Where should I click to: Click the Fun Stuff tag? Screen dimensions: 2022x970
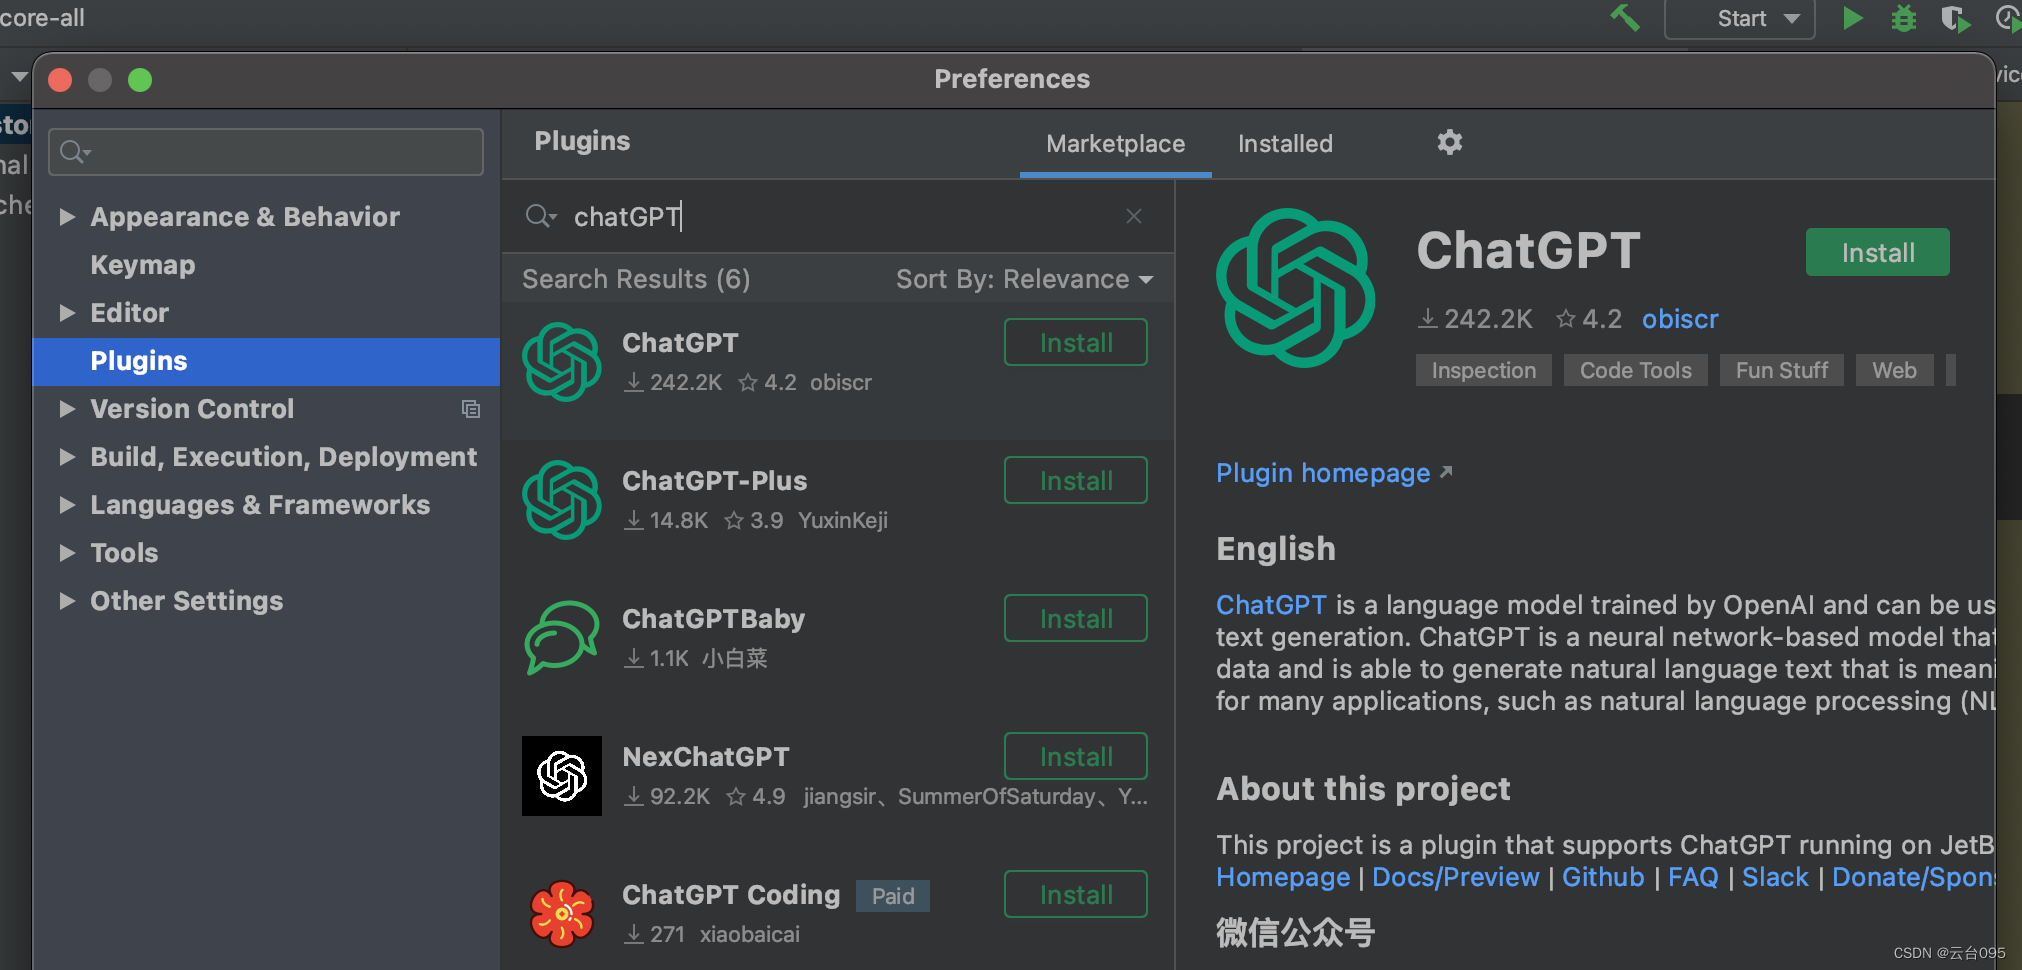1781,370
